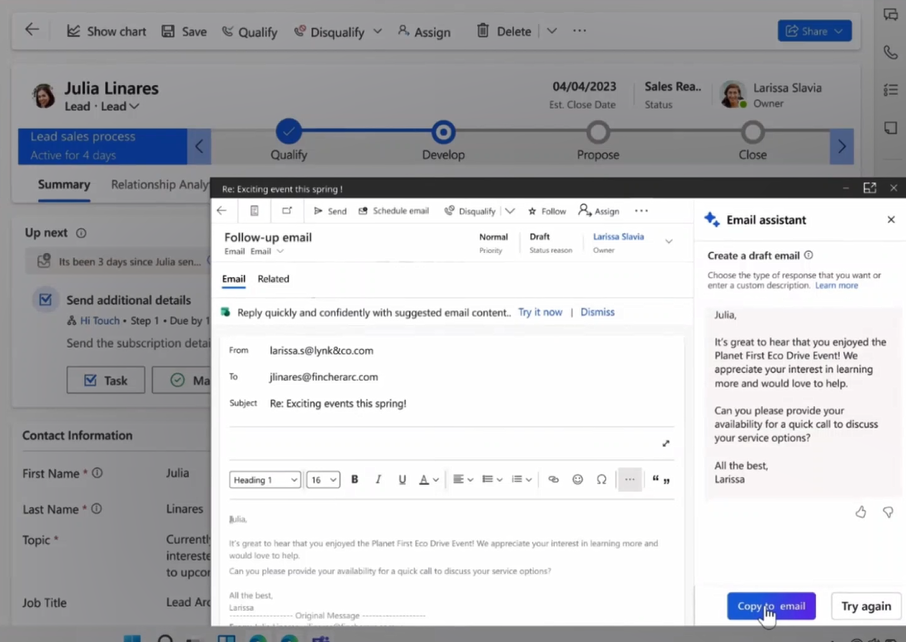Viewport: 906px width, 642px height.
Task: Open the font size dropdown showing 16
Action: (322, 479)
